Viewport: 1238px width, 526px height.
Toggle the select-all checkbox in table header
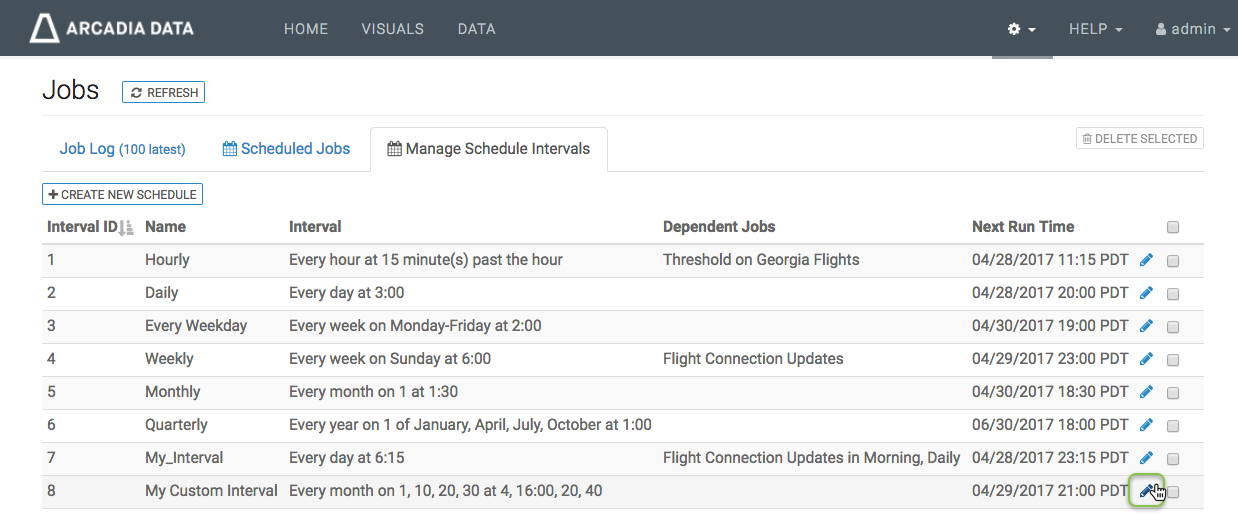1173,227
